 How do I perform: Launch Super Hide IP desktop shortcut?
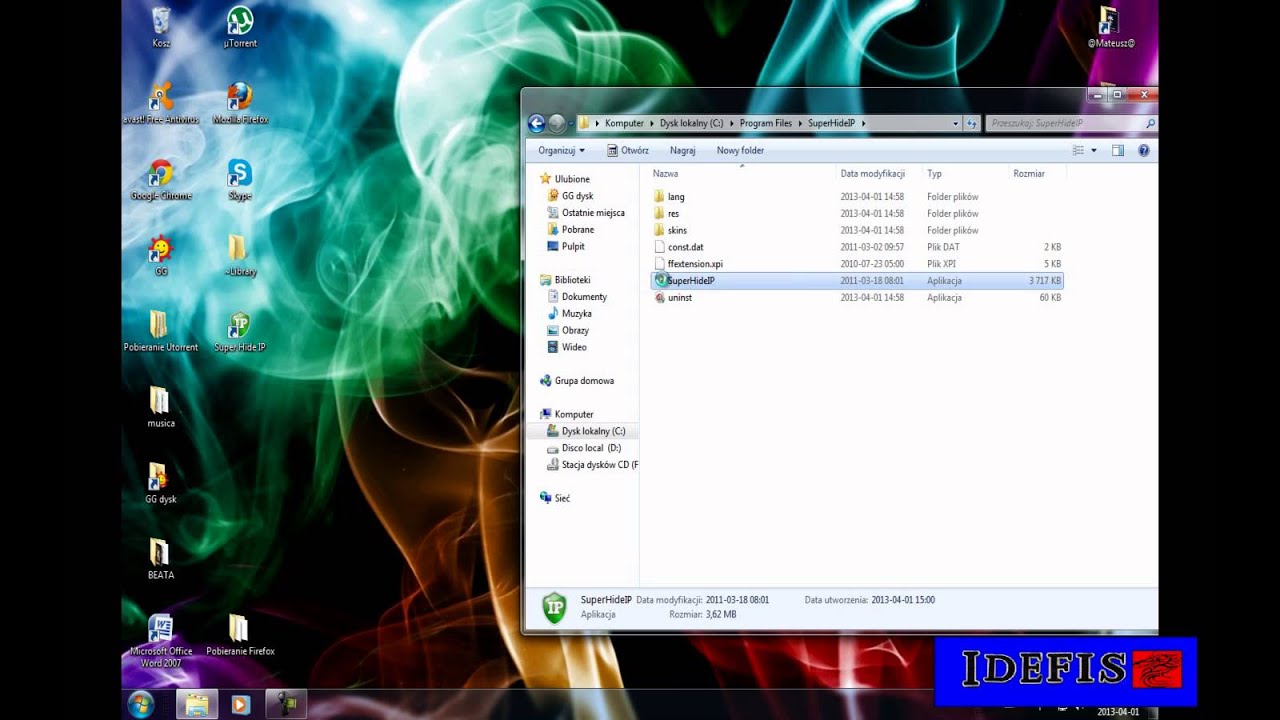coord(240,331)
